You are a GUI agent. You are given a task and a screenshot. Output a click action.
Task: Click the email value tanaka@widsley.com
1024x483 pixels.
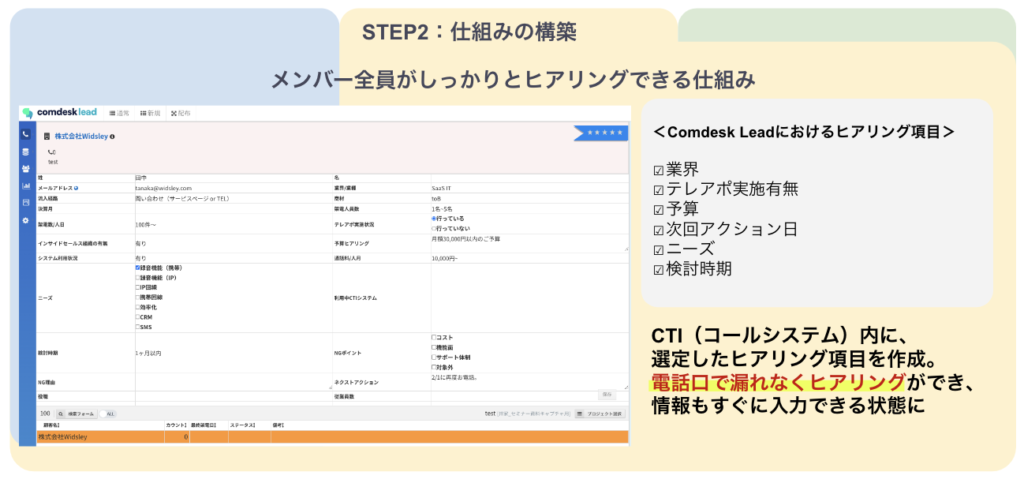pos(163,188)
